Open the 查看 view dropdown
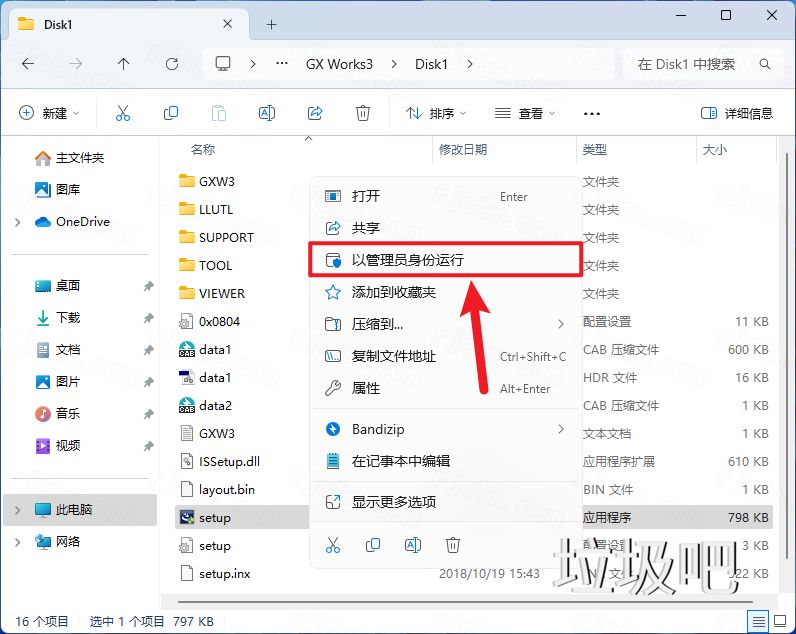This screenshot has width=796, height=634. tap(525, 113)
